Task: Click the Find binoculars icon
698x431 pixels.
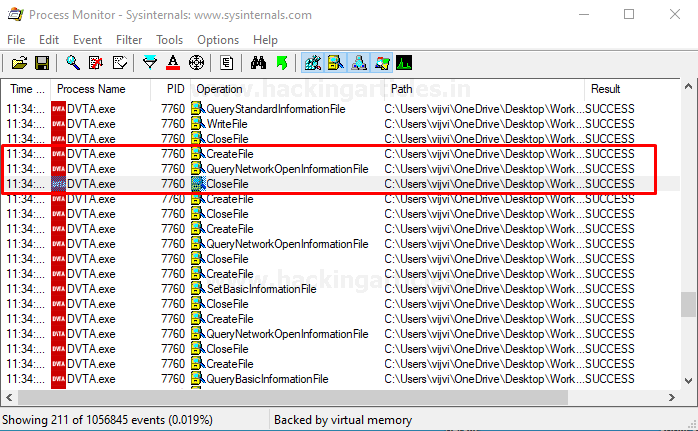Action: point(258,63)
